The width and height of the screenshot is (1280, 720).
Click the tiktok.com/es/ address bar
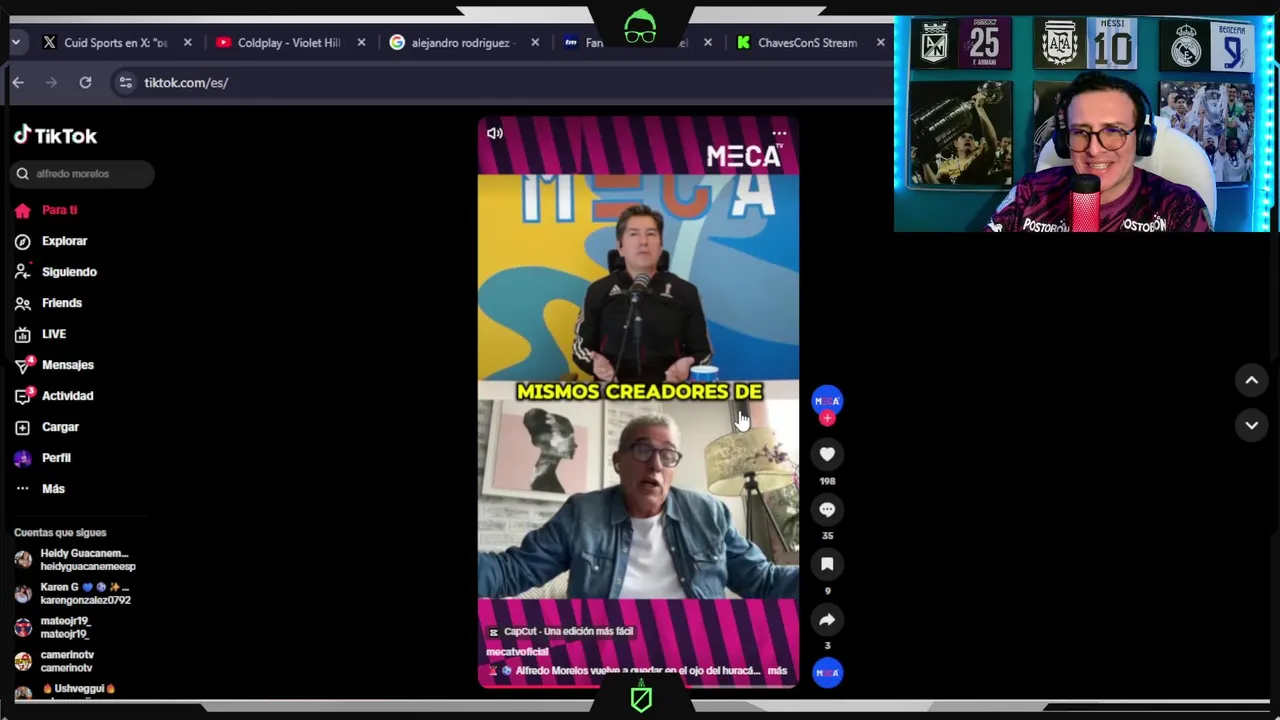500,82
